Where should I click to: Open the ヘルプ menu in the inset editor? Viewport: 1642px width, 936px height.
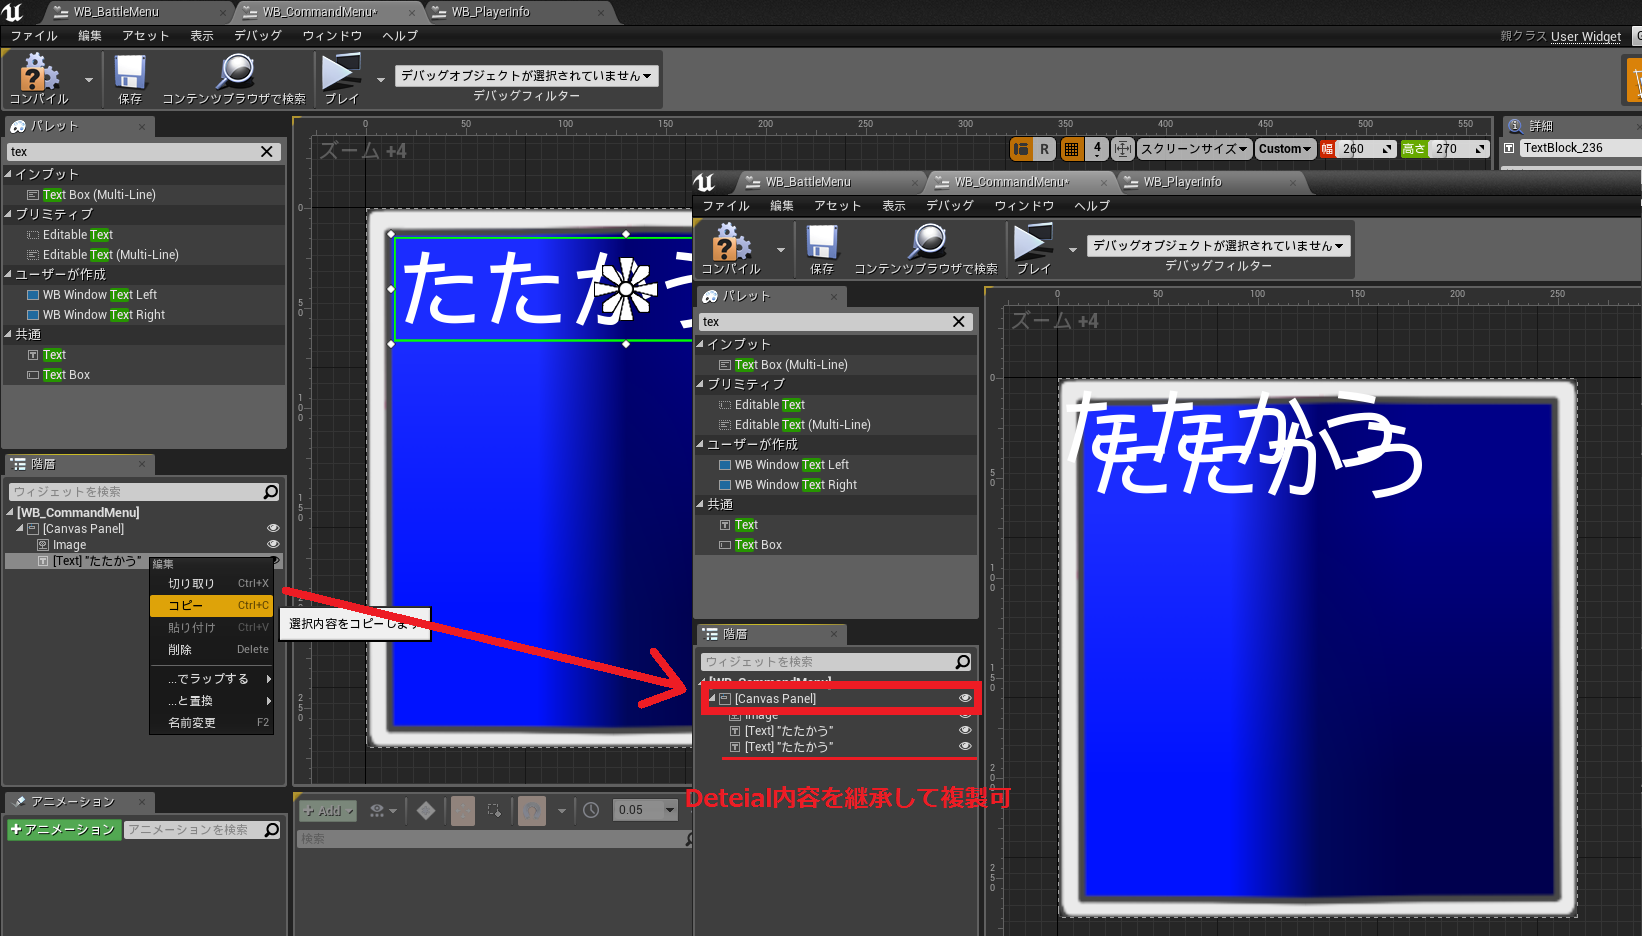point(1092,206)
